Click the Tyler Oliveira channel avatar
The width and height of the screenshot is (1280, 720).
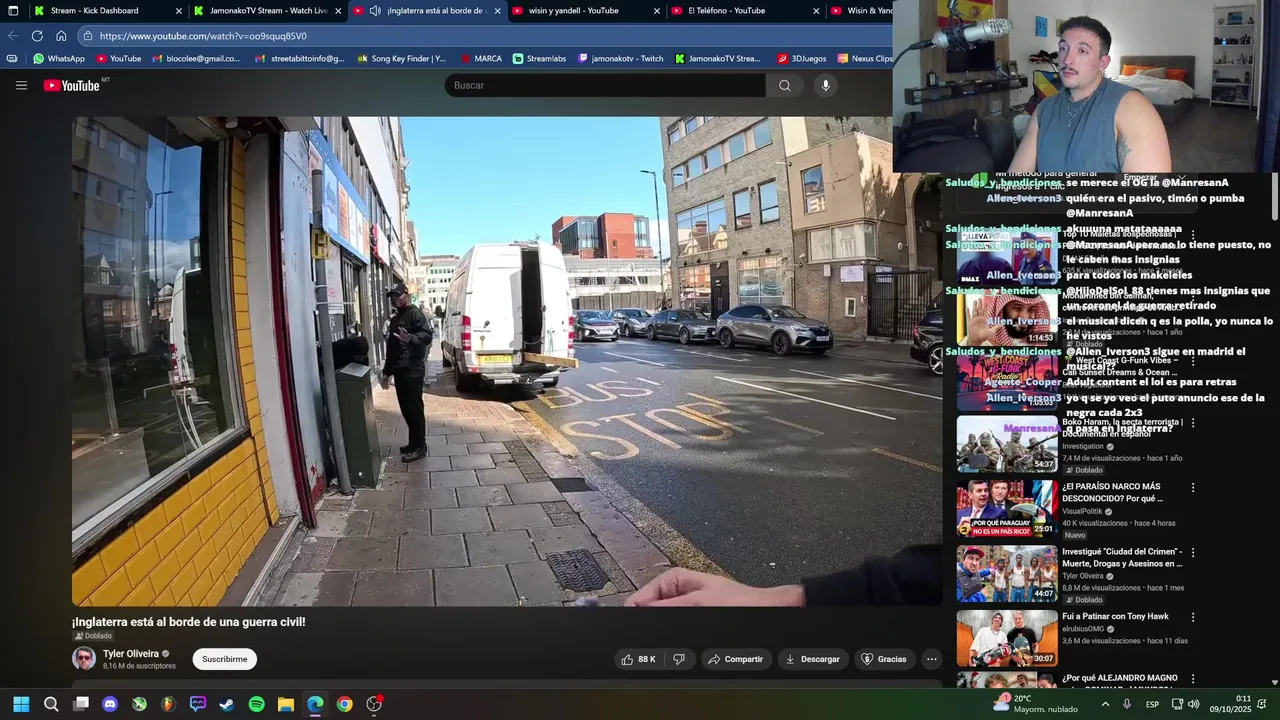pyautogui.click(x=84, y=658)
